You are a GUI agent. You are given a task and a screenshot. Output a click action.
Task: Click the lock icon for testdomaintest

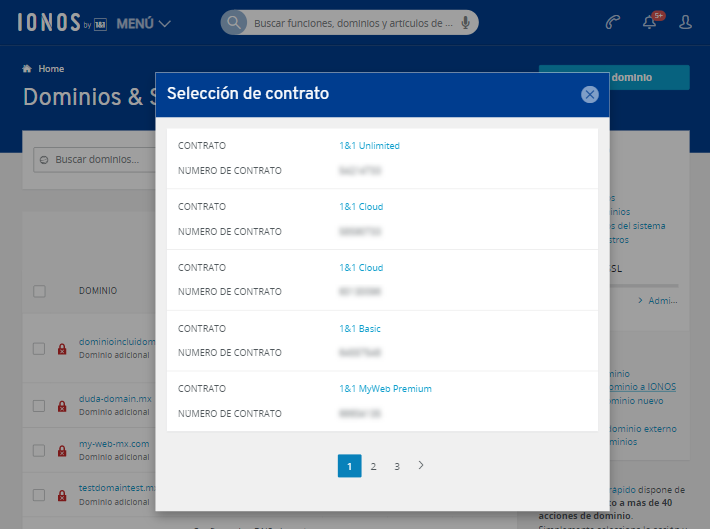(x=62, y=495)
